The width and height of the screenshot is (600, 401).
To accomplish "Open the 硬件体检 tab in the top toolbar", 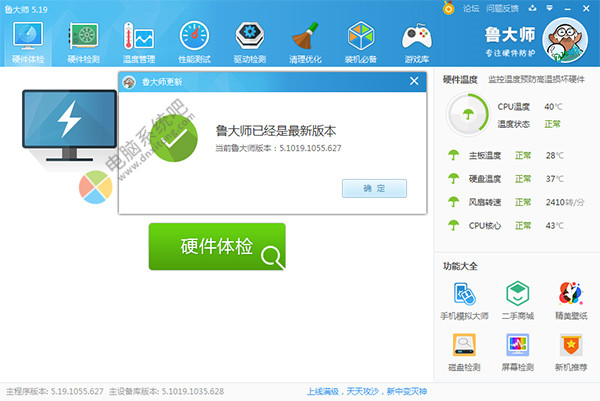I will 27,42.
